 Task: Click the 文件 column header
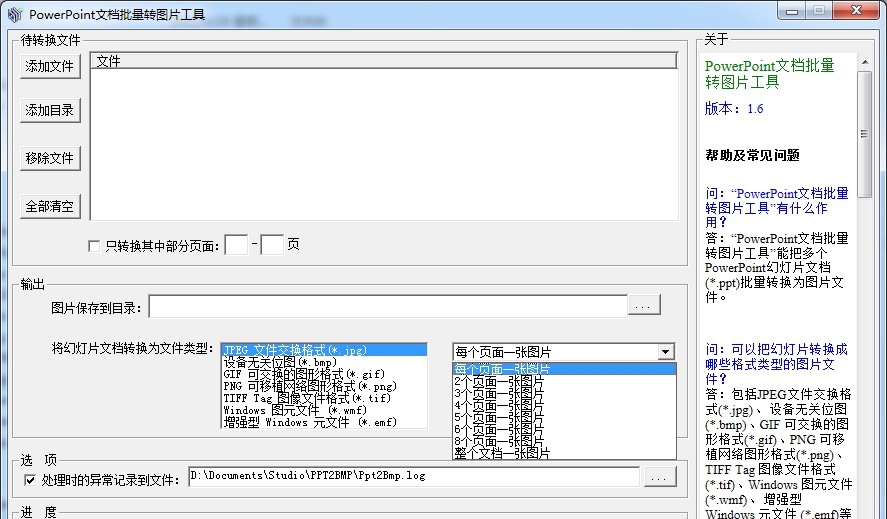[x=384, y=61]
